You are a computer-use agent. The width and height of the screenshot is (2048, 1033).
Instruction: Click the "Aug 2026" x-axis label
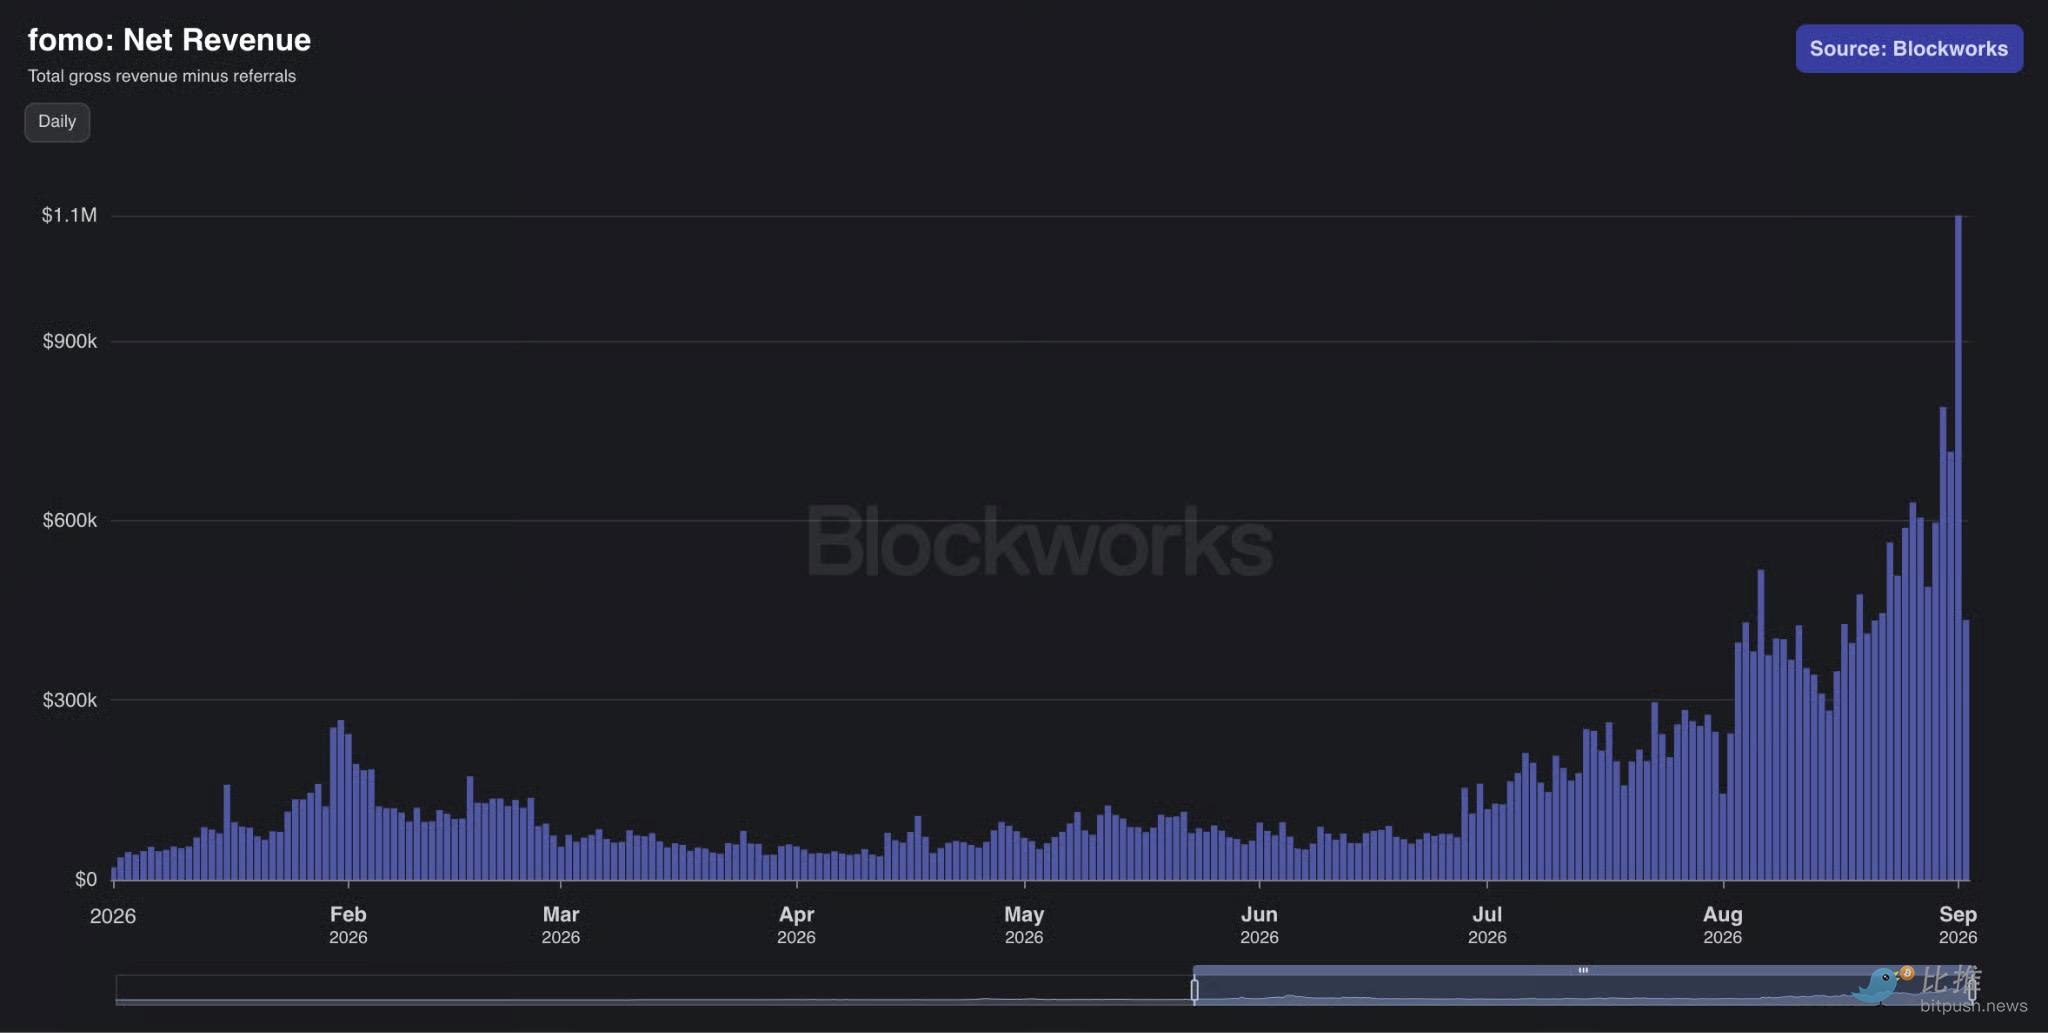[1722, 925]
